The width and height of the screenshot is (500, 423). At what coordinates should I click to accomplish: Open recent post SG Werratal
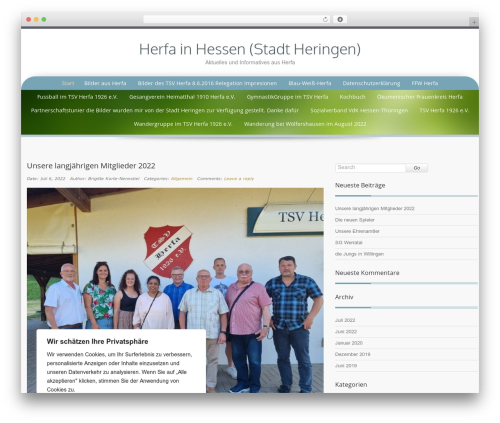349,243
